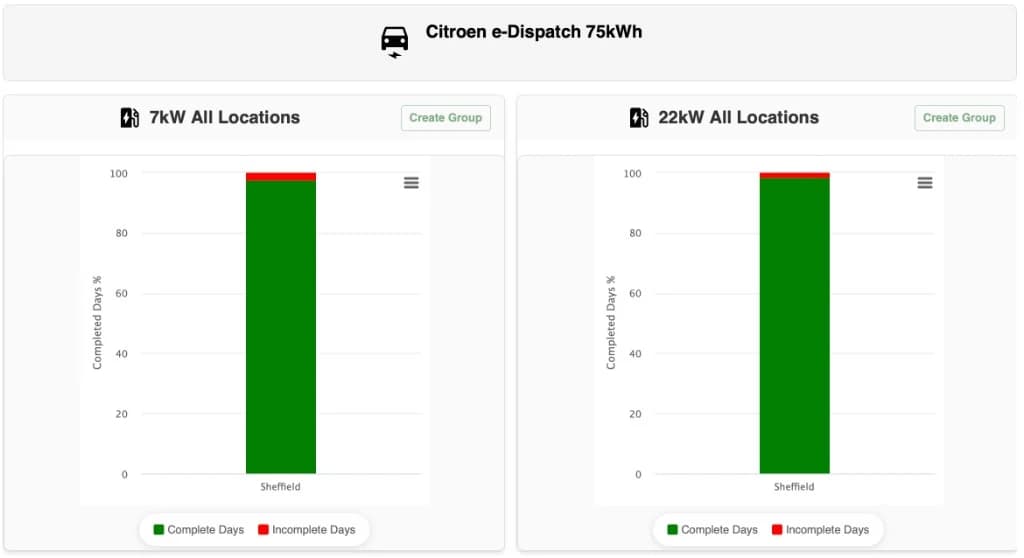The height and width of the screenshot is (558, 1024).
Task: Click red Incomplete Days swatch in 7kW legend
Action: [263, 529]
